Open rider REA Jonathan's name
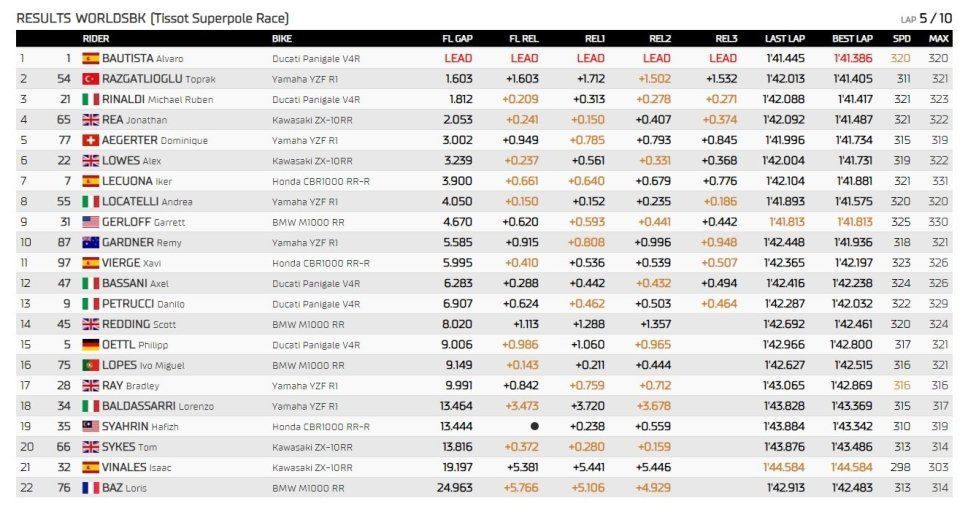The width and height of the screenshot is (976, 520). (x=134, y=120)
